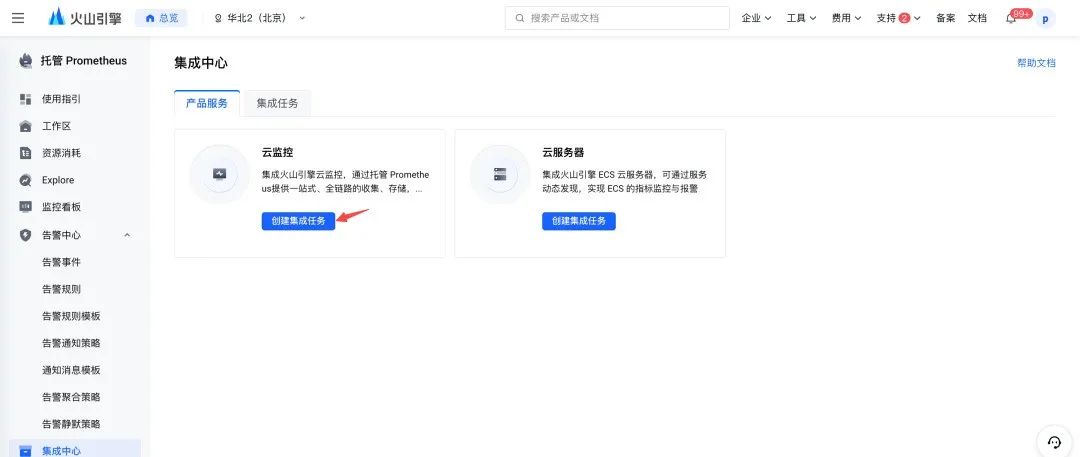Open the 帮助文档 link

(1036, 63)
